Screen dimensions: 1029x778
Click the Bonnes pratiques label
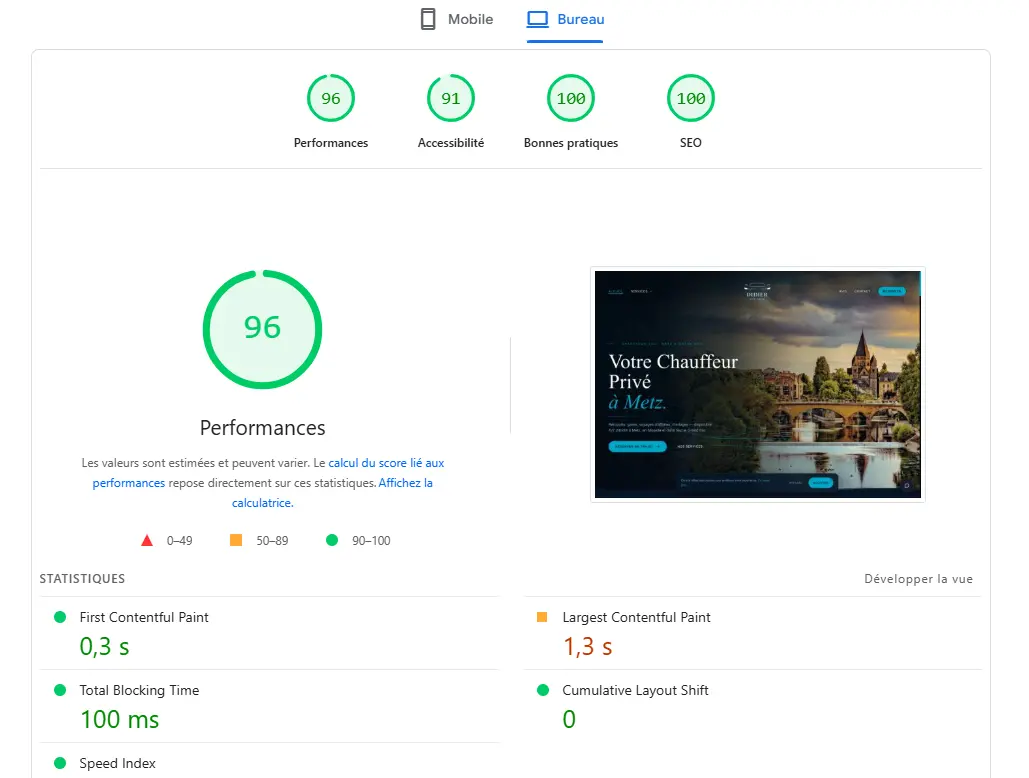(x=571, y=143)
